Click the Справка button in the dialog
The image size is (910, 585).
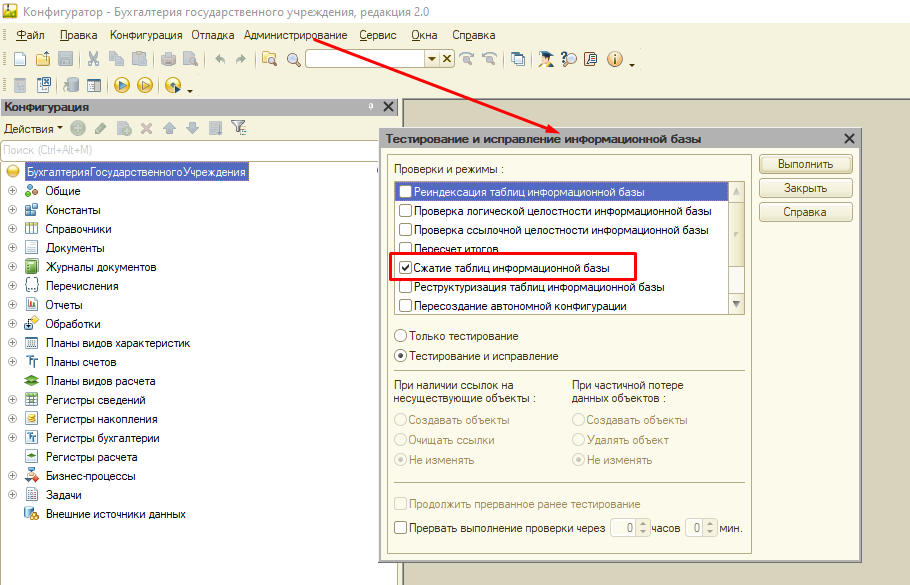coord(806,212)
